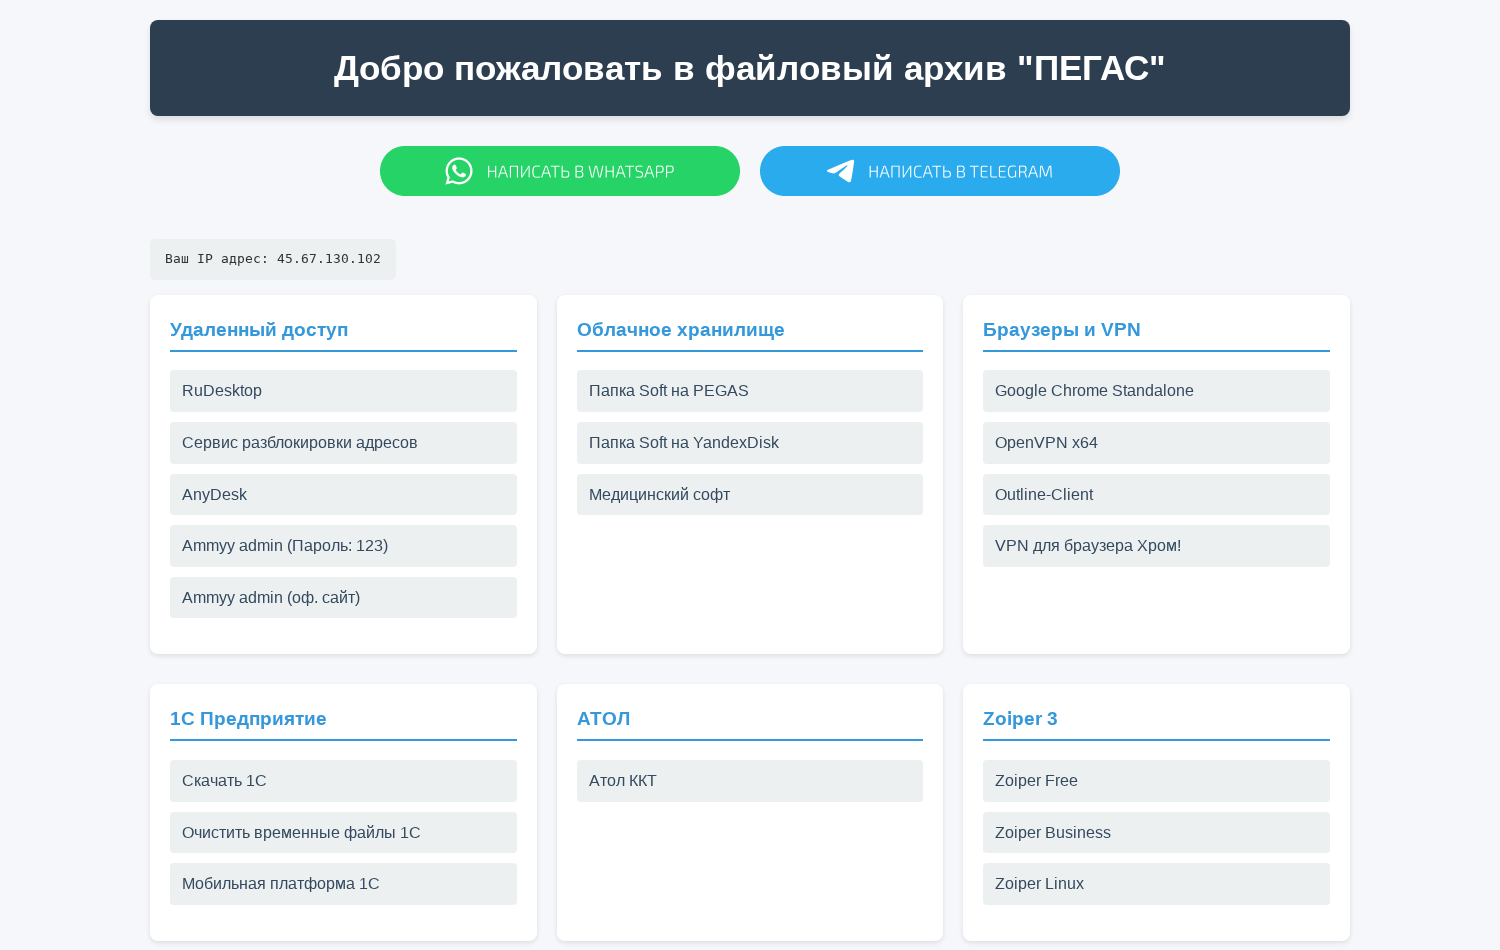This screenshot has height=950, width=1500.
Task: Open the RuDesktop download link
Action: coord(343,391)
